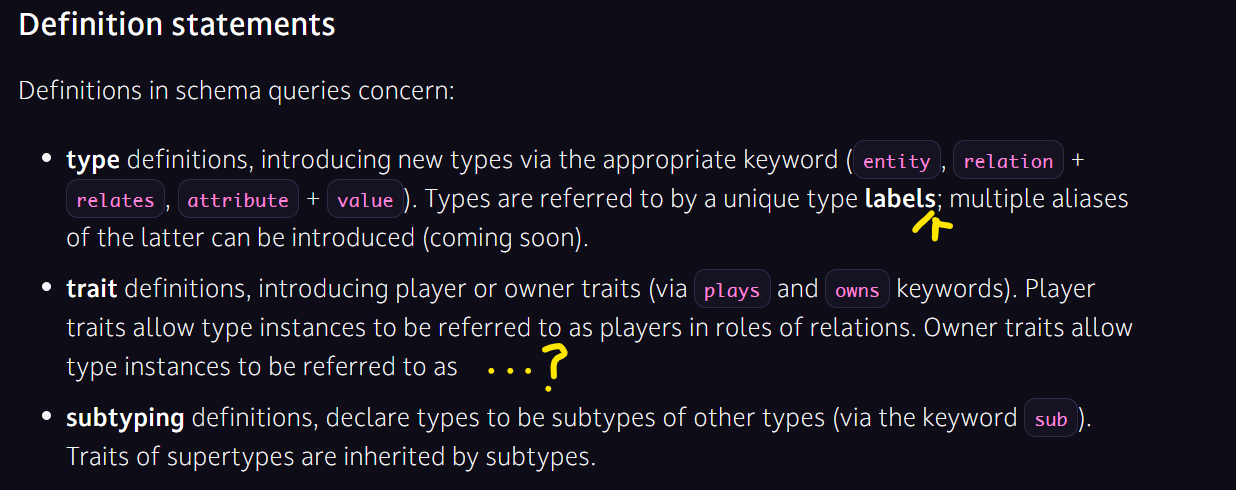
Task: Click the yellow arrow annotation under labels
Action: [932, 222]
